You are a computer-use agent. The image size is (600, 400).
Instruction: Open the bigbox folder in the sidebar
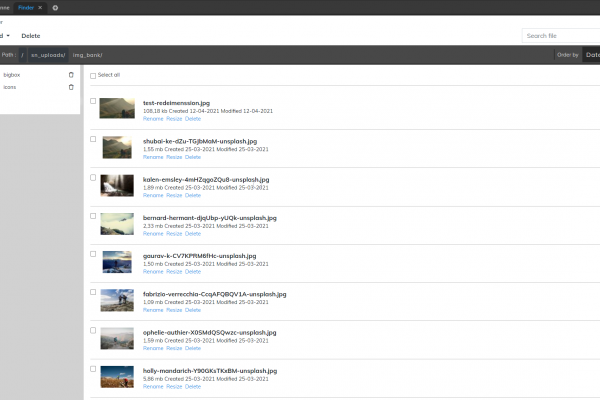pyautogui.click(x=11, y=75)
